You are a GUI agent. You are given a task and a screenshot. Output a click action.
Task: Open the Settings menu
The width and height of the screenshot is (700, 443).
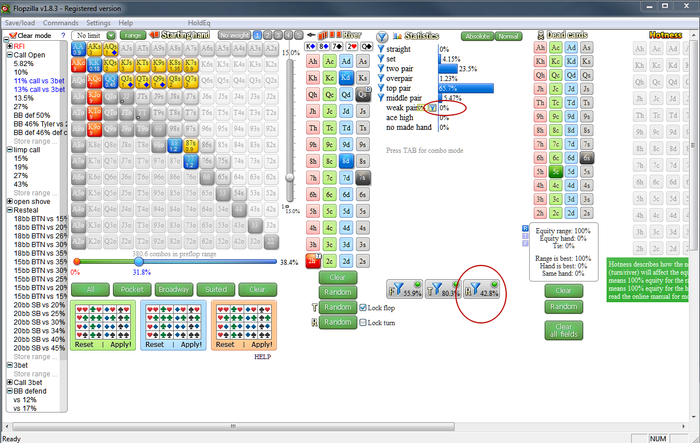click(98, 23)
